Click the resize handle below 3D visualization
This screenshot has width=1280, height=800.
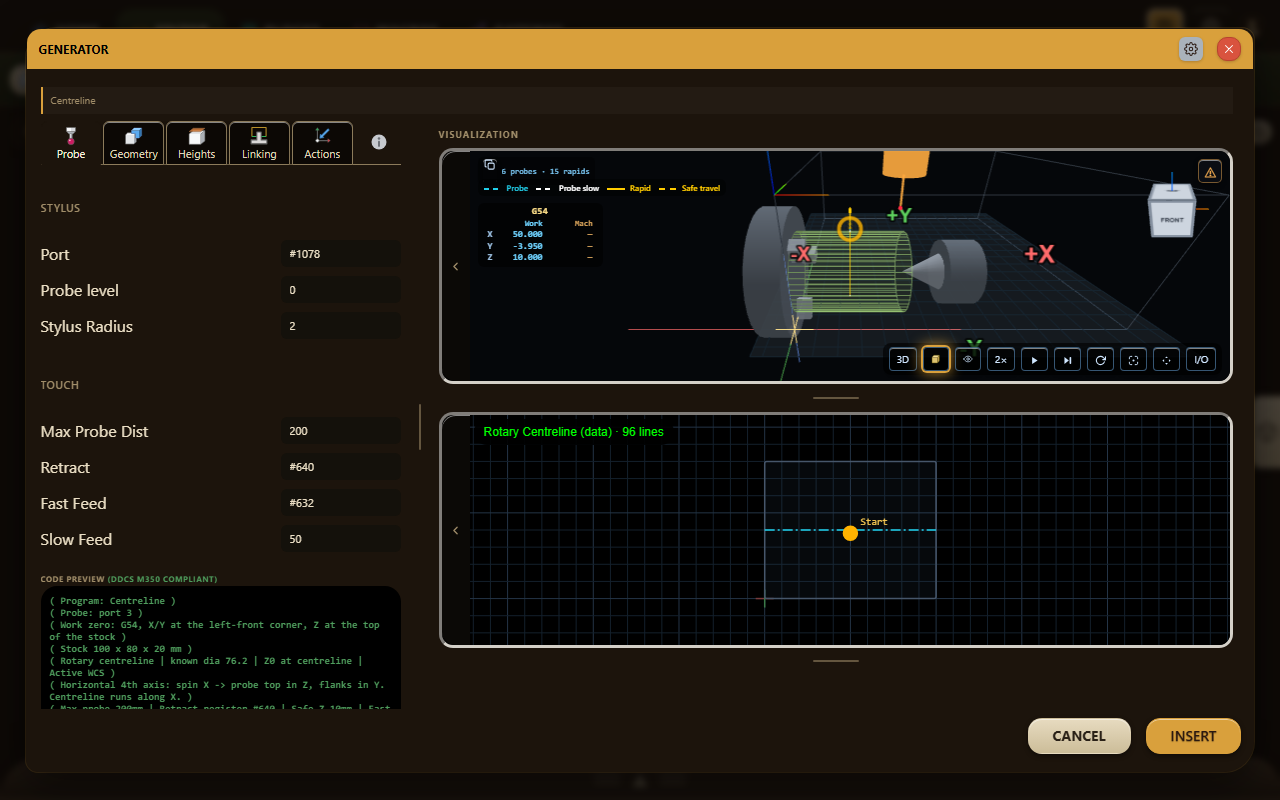(836, 397)
